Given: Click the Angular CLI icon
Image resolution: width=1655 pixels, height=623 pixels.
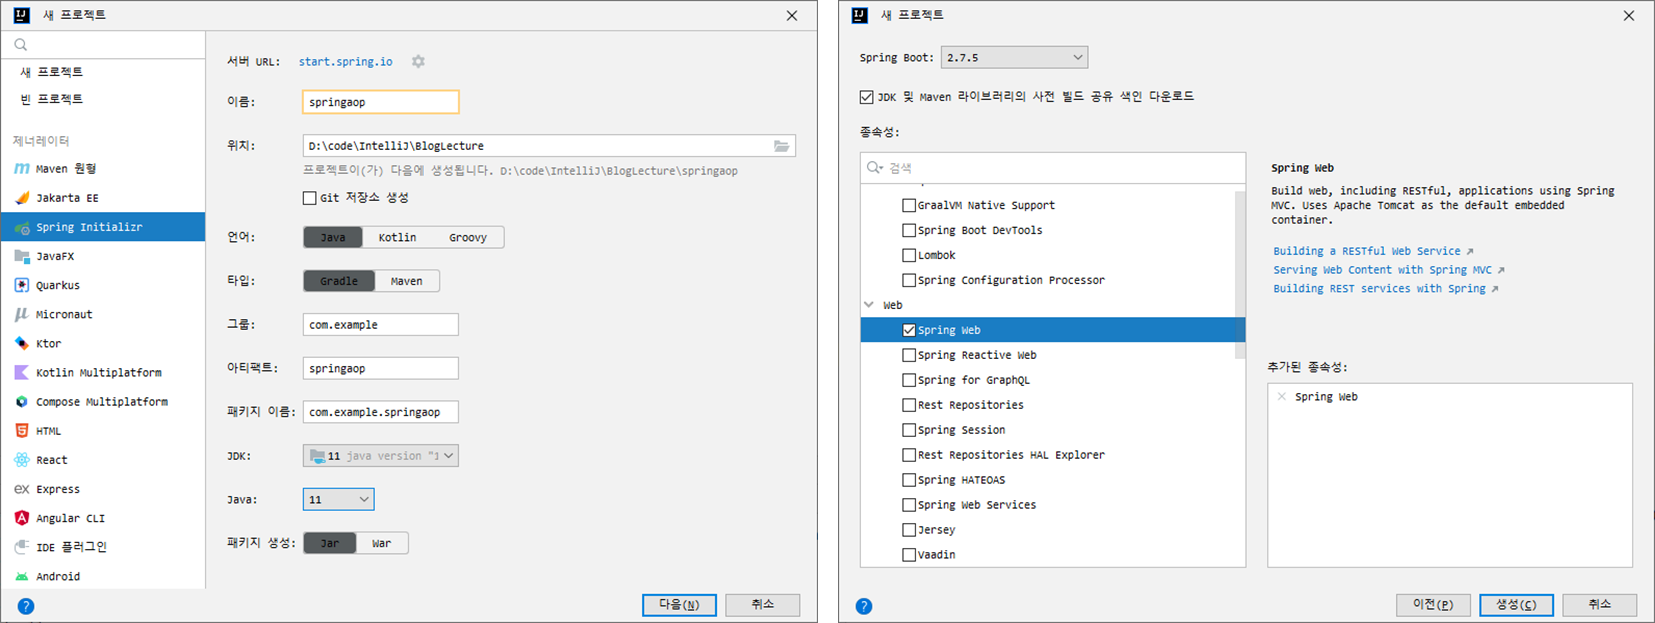Looking at the screenshot, I should coord(22,518).
